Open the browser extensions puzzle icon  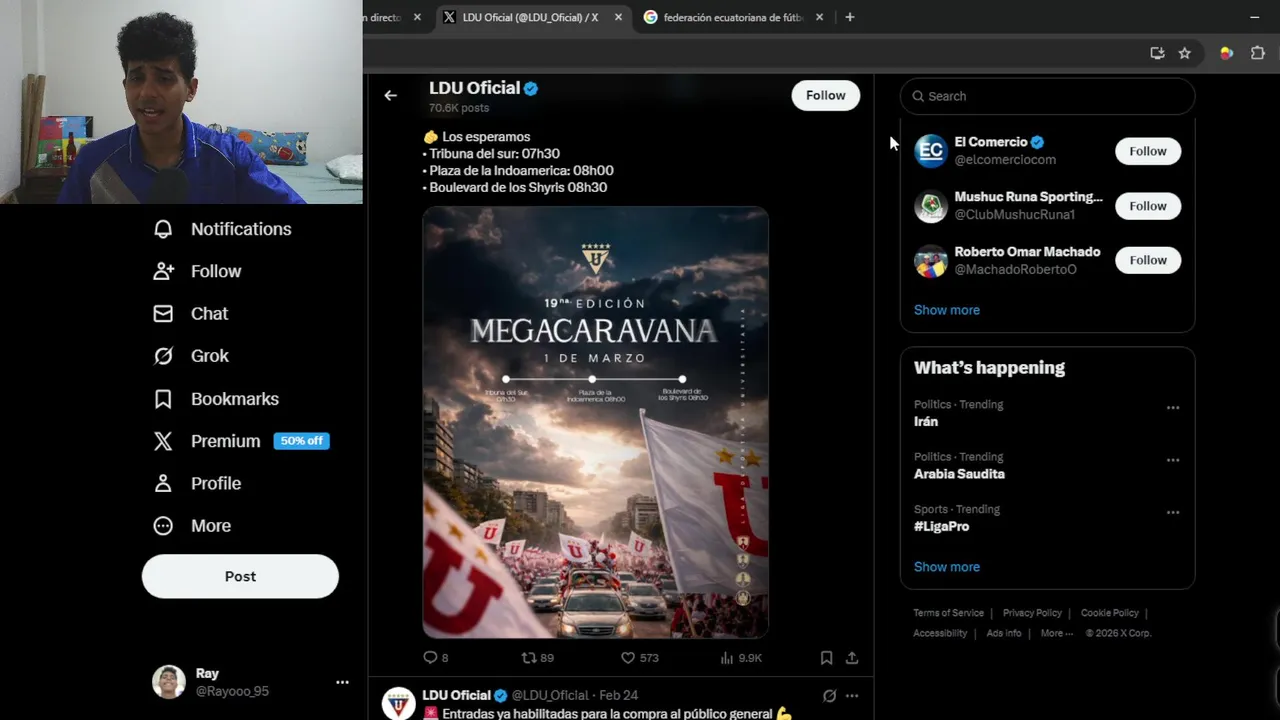point(1258,53)
